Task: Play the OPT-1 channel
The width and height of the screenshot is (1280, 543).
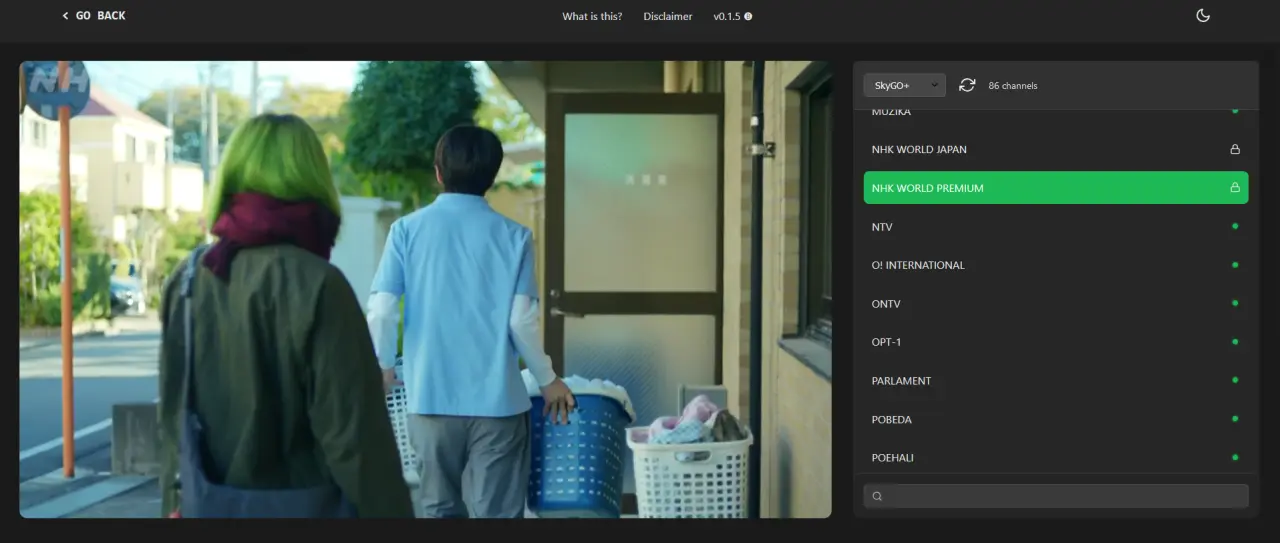Action: (x=1056, y=342)
